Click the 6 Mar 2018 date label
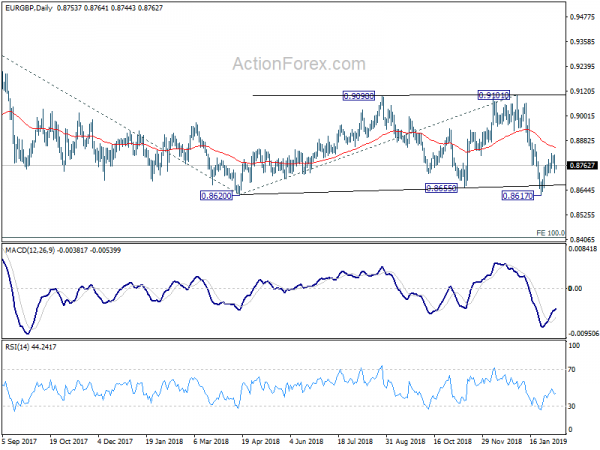The image size is (600, 450). (212, 441)
